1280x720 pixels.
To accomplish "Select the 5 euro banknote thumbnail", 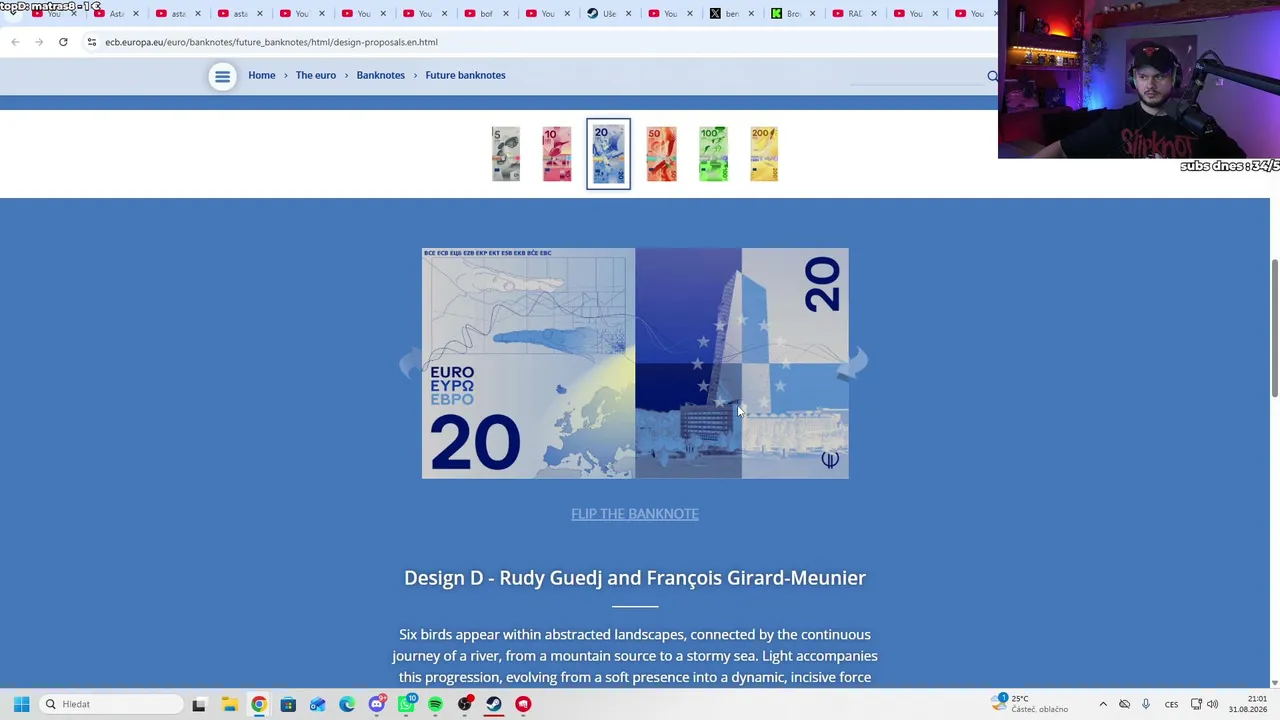I will [506, 154].
